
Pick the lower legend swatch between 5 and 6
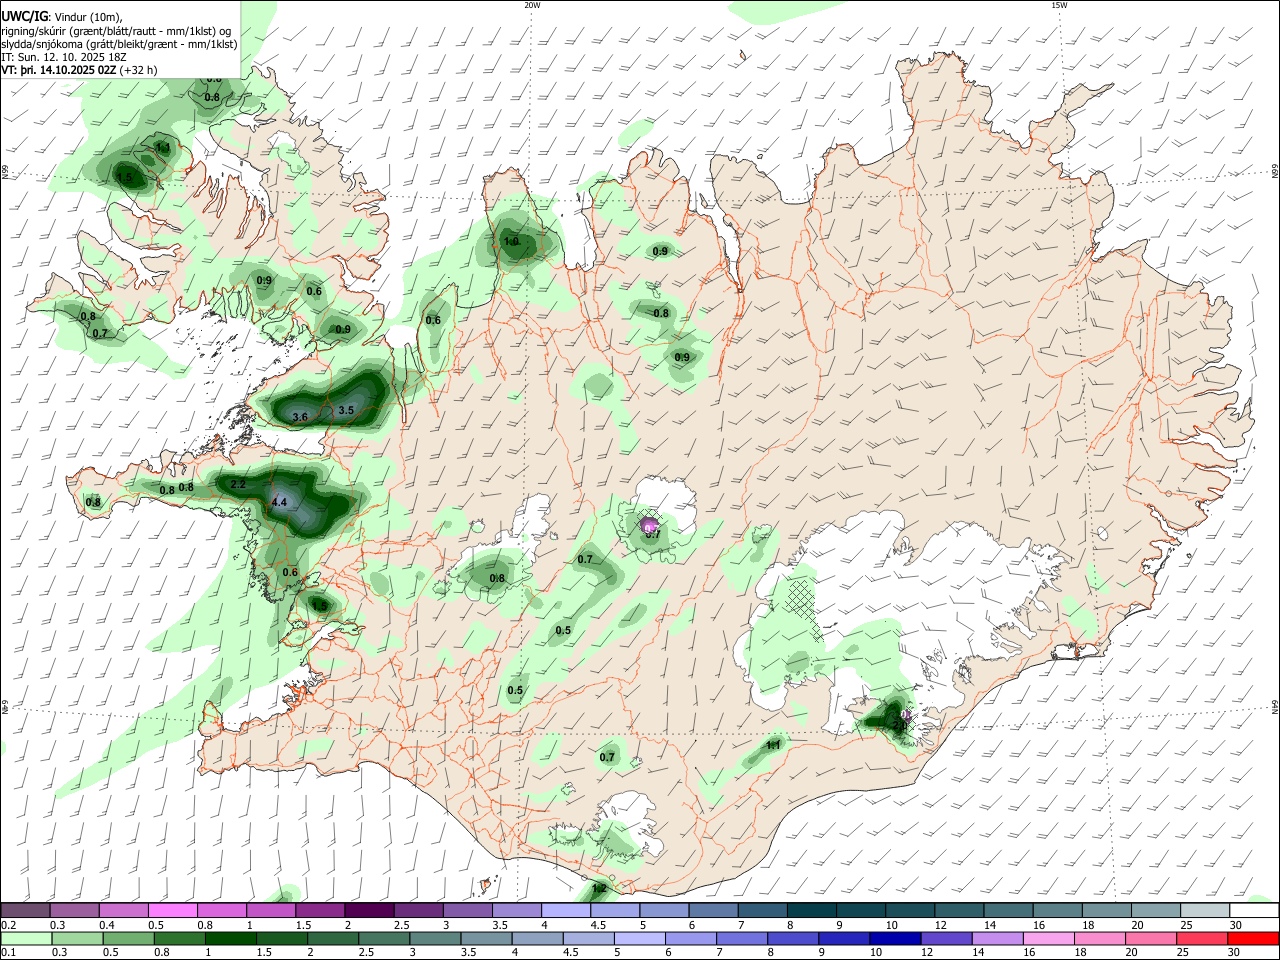pyautogui.click(x=640, y=938)
